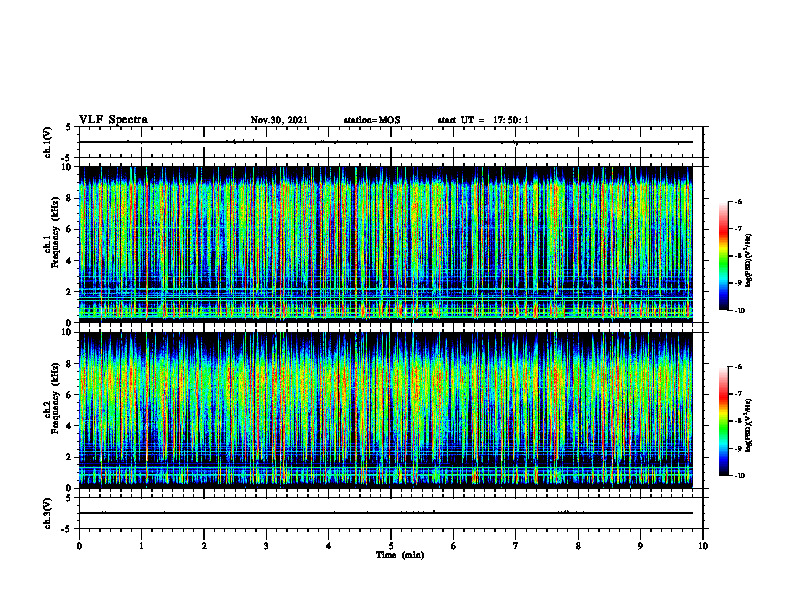Click time axis tick label "6"
792x612 pixels.
454,546
